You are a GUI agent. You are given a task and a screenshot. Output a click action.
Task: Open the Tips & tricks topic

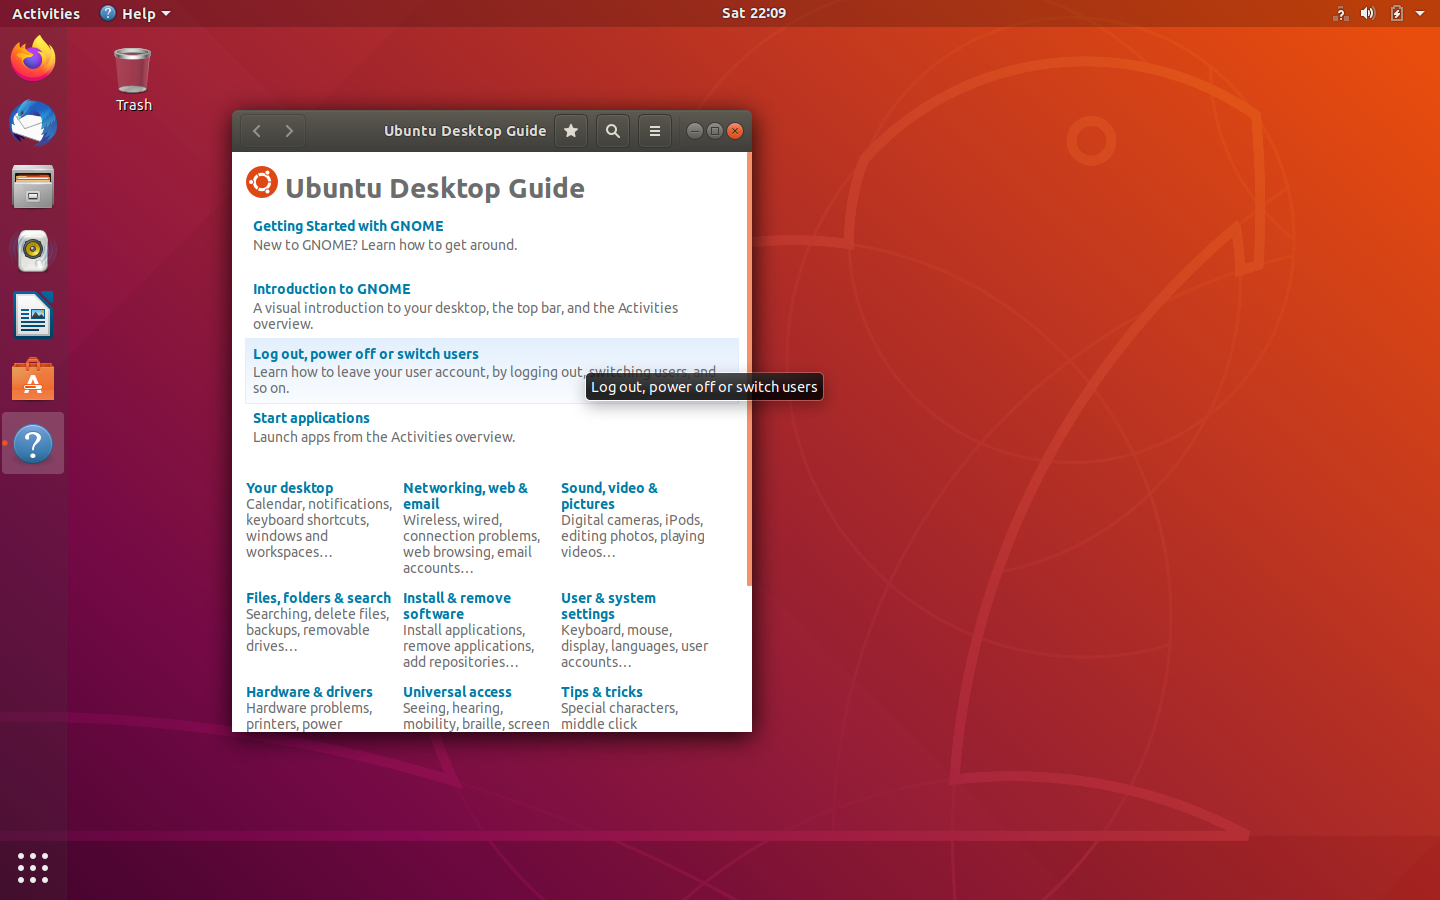pyautogui.click(x=602, y=692)
